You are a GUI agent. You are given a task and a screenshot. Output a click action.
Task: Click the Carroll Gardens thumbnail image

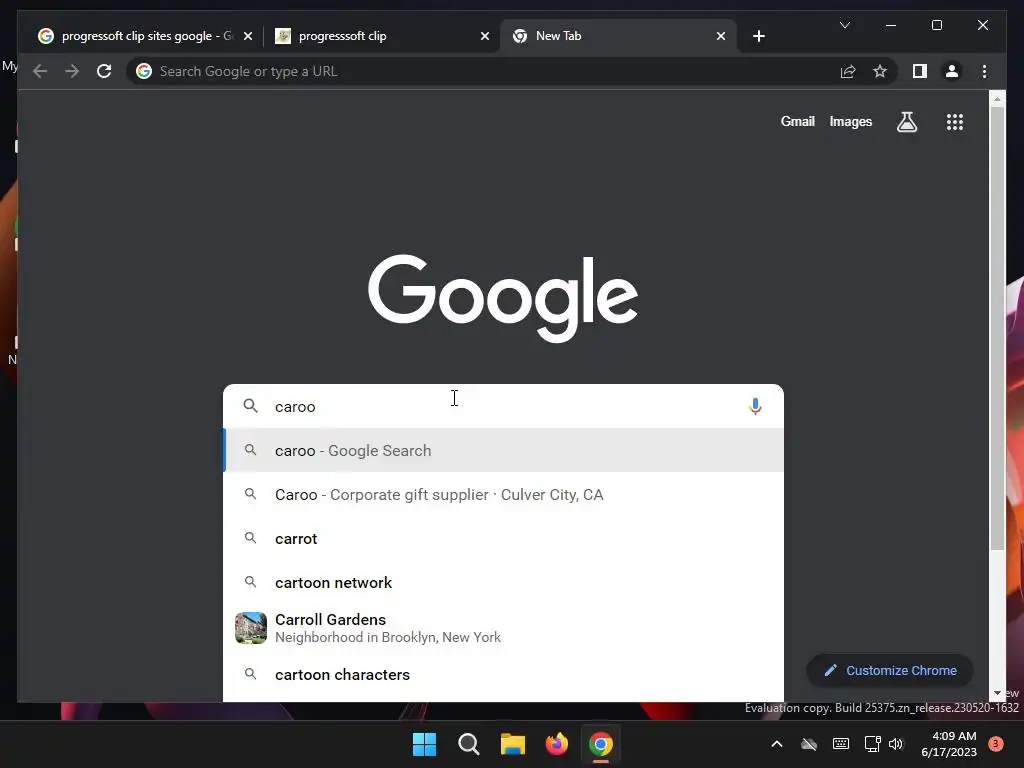click(251, 628)
